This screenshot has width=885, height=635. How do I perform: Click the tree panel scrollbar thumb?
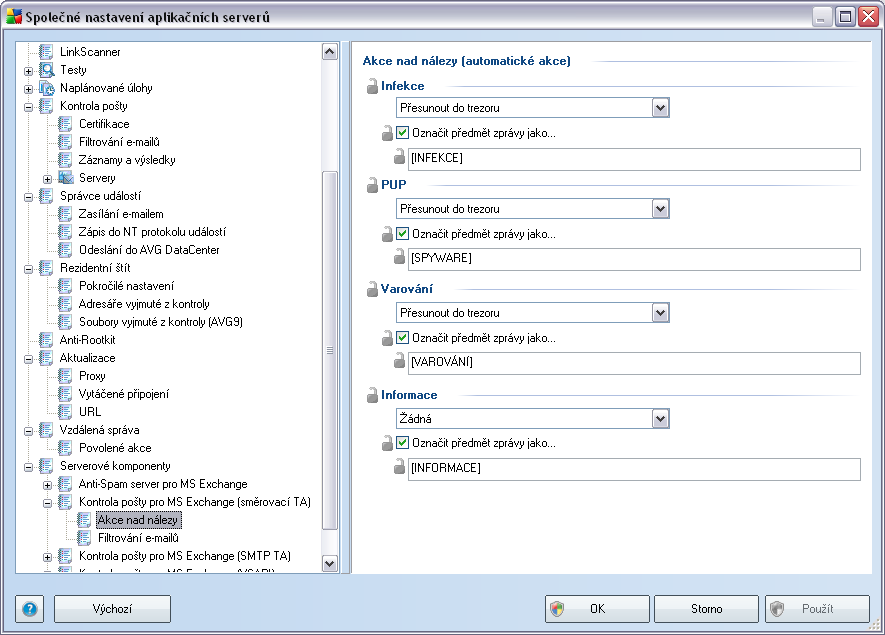click(x=330, y=351)
